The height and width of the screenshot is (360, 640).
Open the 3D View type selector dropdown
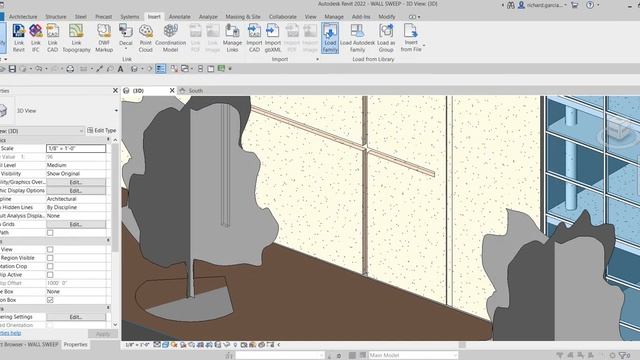tap(116, 111)
